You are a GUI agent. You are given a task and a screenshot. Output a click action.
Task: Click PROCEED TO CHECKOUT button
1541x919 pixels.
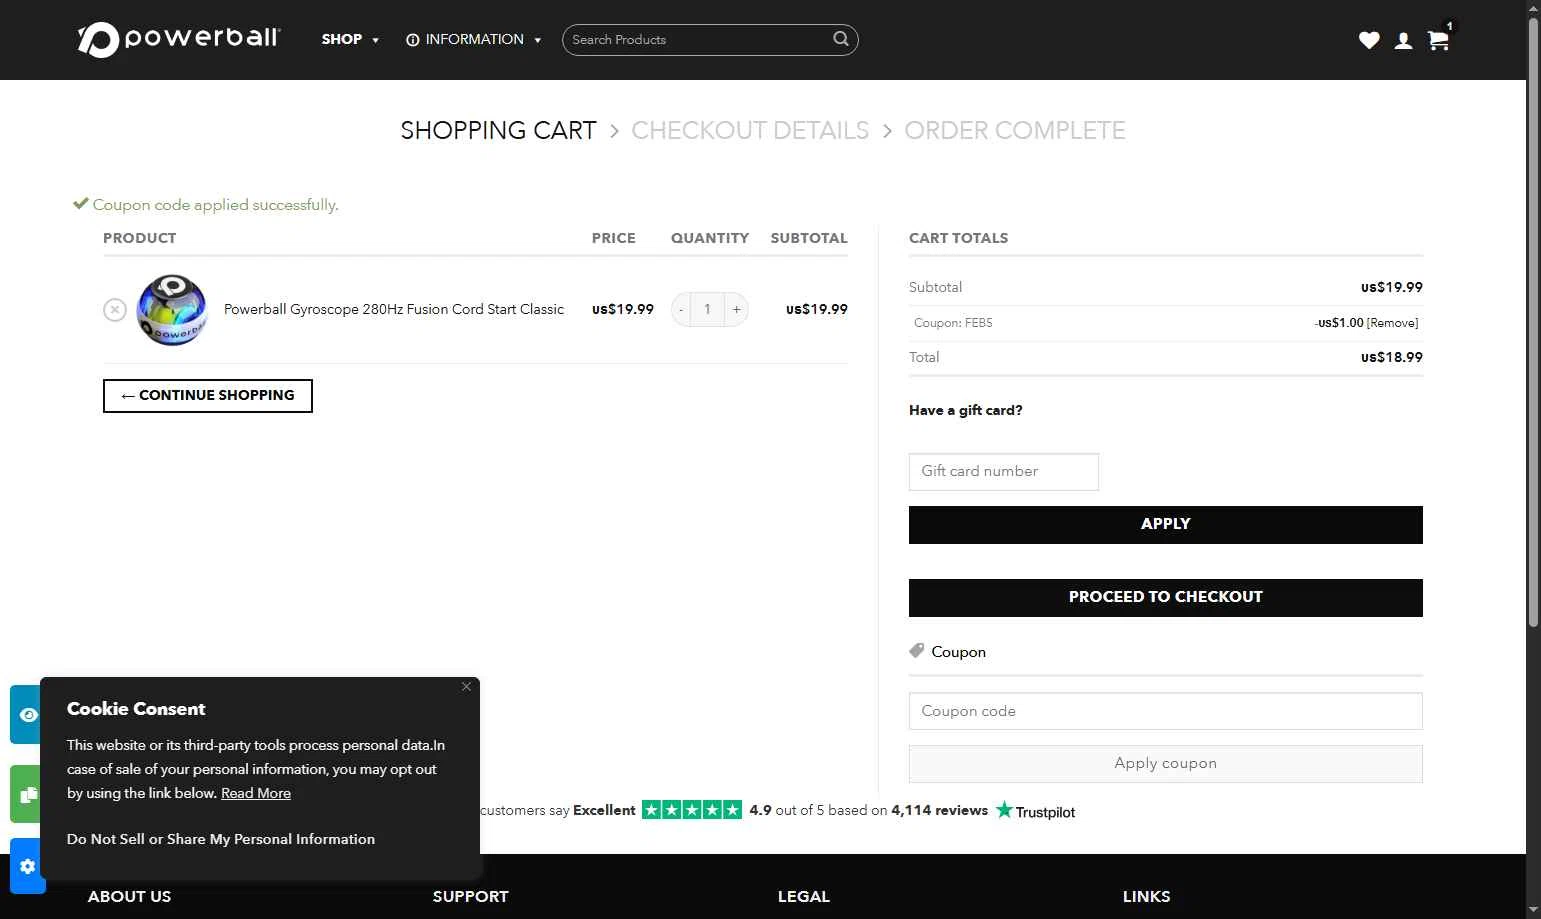1165,598
